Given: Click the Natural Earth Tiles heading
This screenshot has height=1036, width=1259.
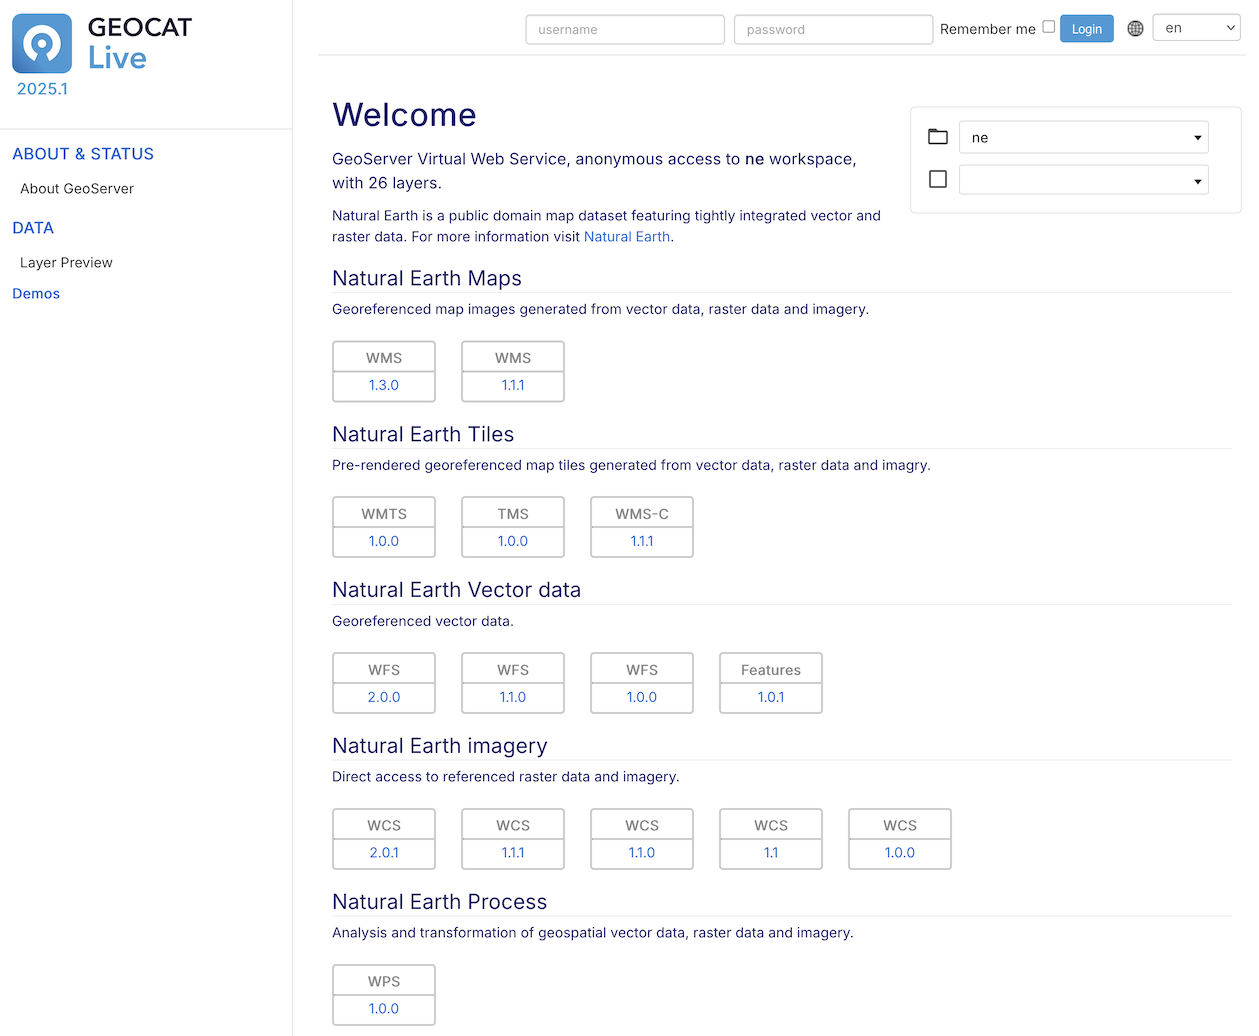Looking at the screenshot, I should 423,435.
